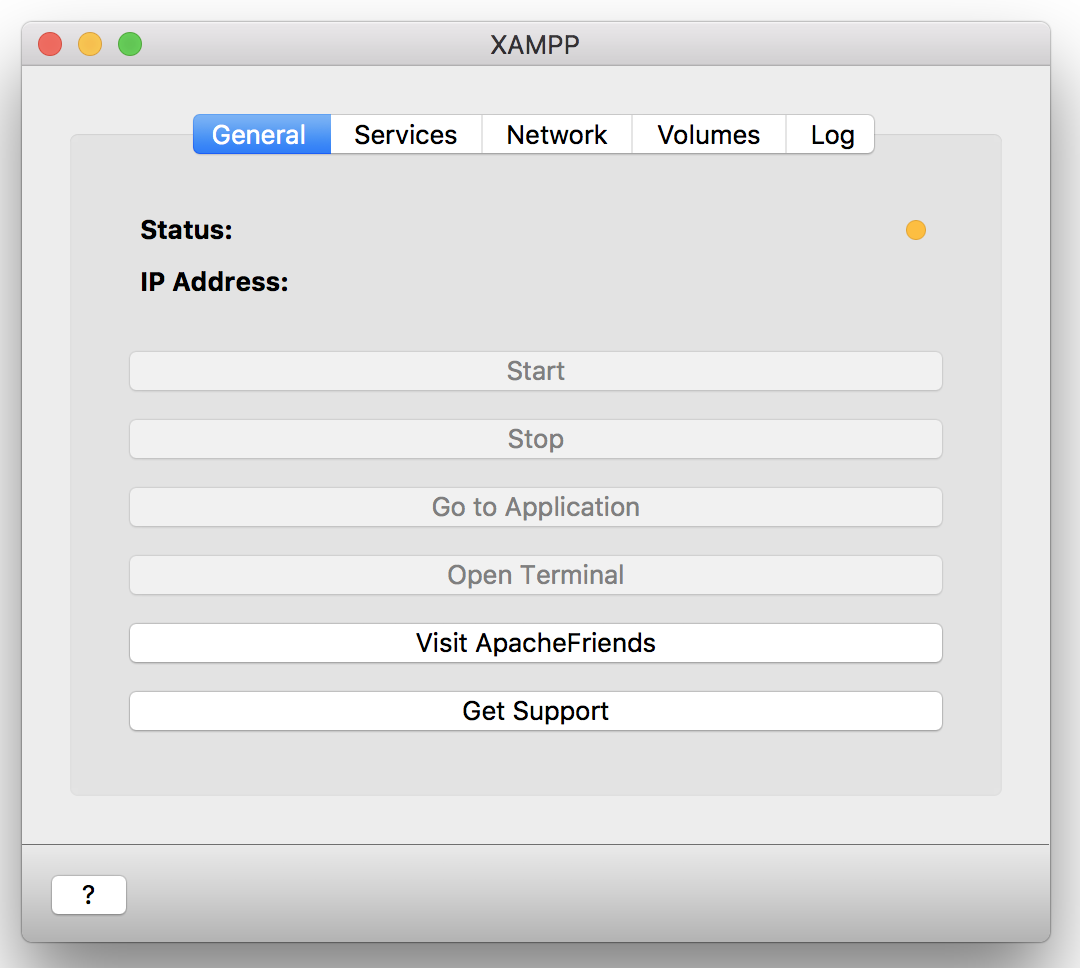
Task: Open the Network tab
Action: pyautogui.click(x=557, y=135)
